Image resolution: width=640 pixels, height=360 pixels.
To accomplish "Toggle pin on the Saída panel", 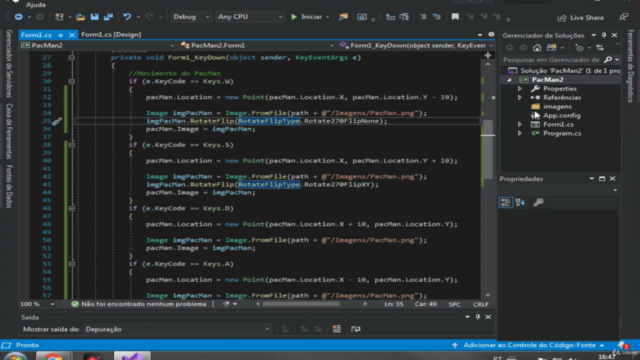I will click(478, 317).
